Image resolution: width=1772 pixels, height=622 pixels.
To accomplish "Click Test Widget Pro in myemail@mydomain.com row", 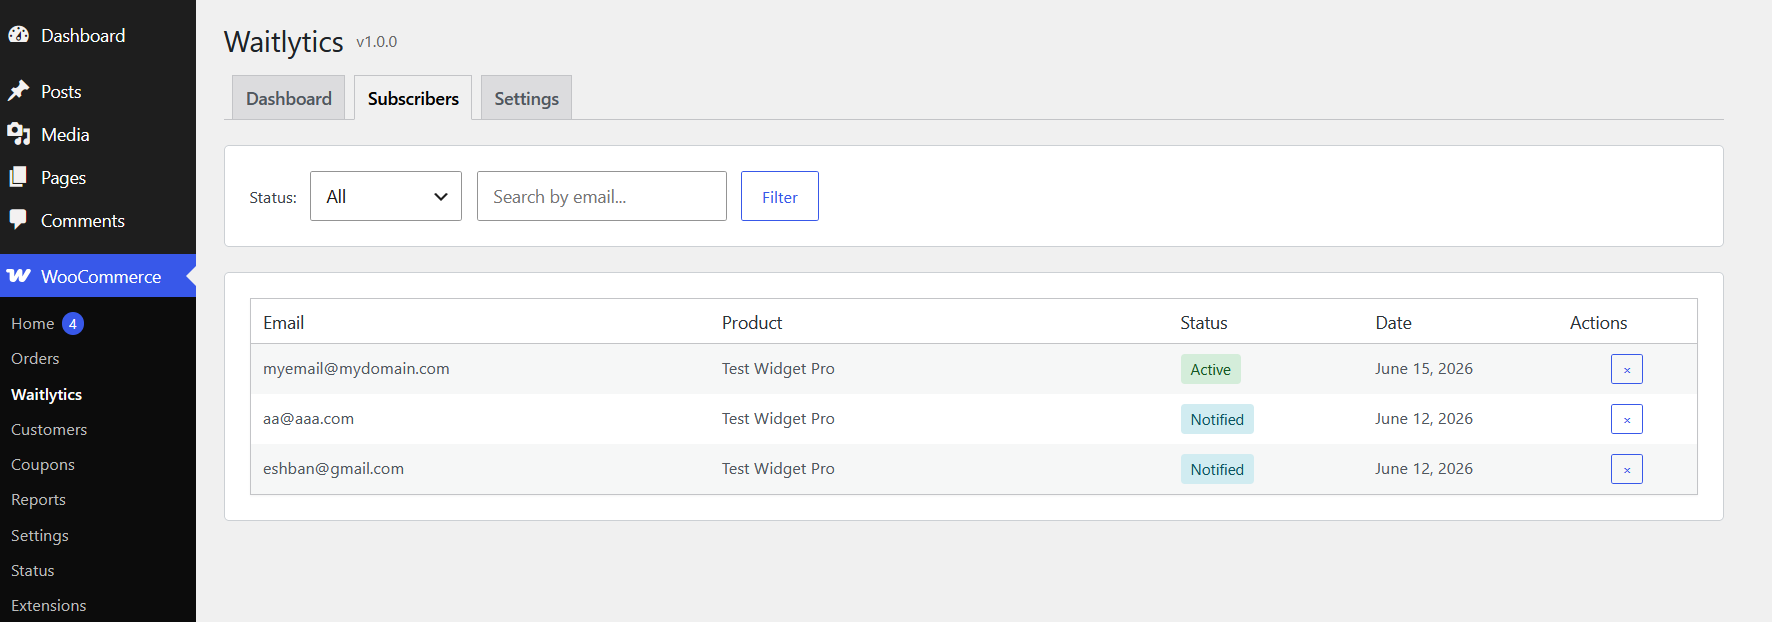I will [x=778, y=368].
